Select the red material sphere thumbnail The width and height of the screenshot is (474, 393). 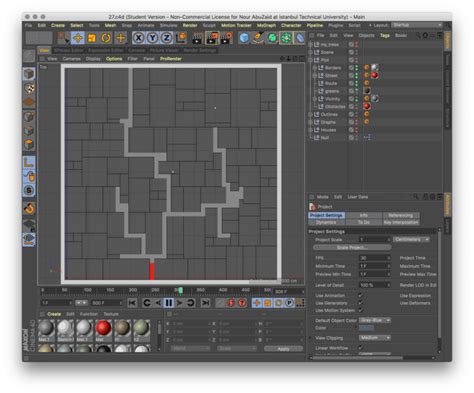coord(103,328)
